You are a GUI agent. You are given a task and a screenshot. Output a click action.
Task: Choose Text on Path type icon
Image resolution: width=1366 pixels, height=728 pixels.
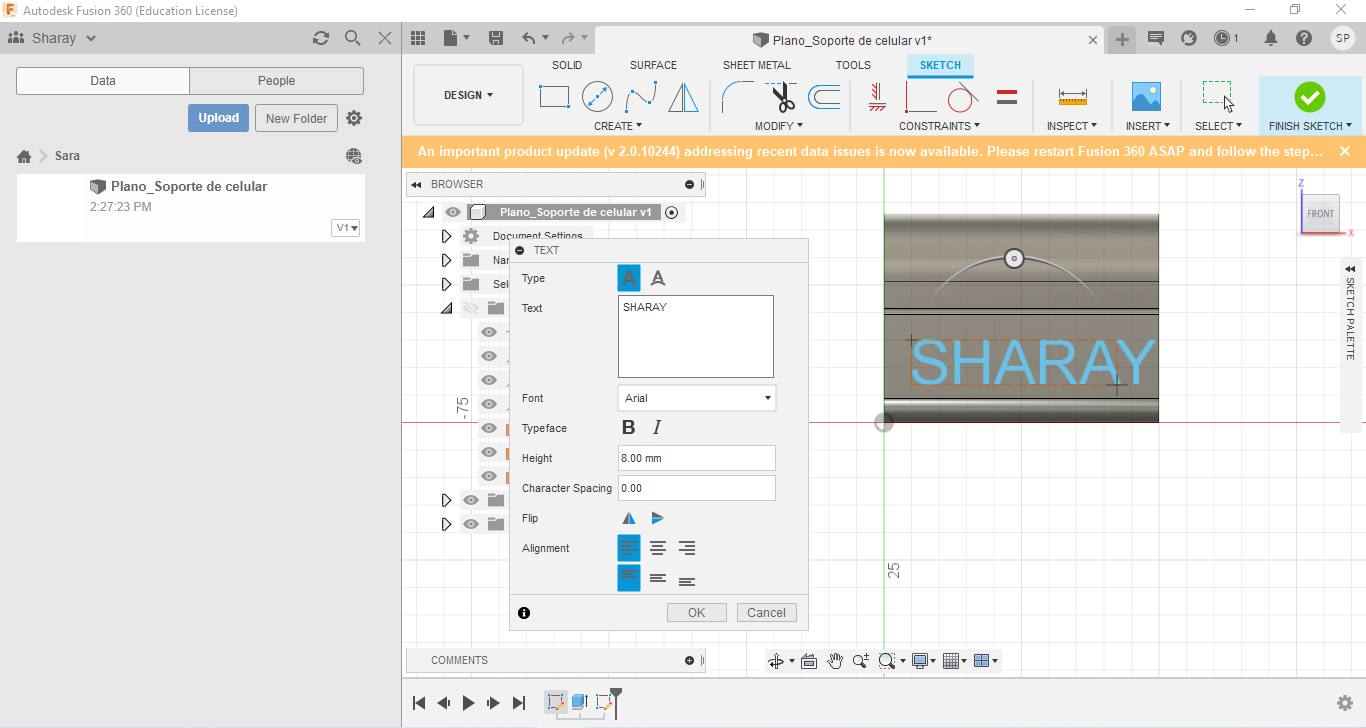pos(658,278)
